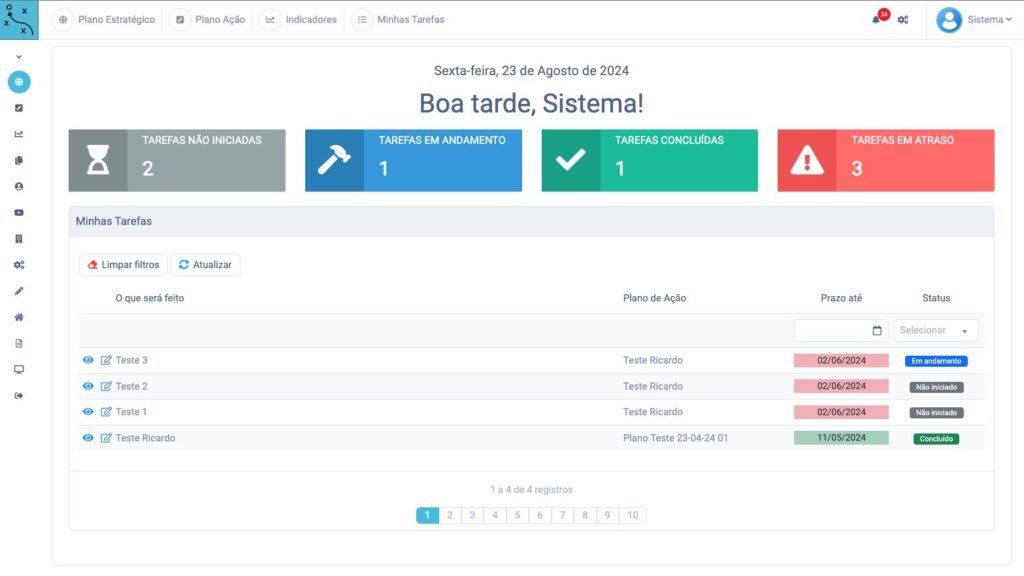Go to Minhas Tarefas in top navigation

399,20
